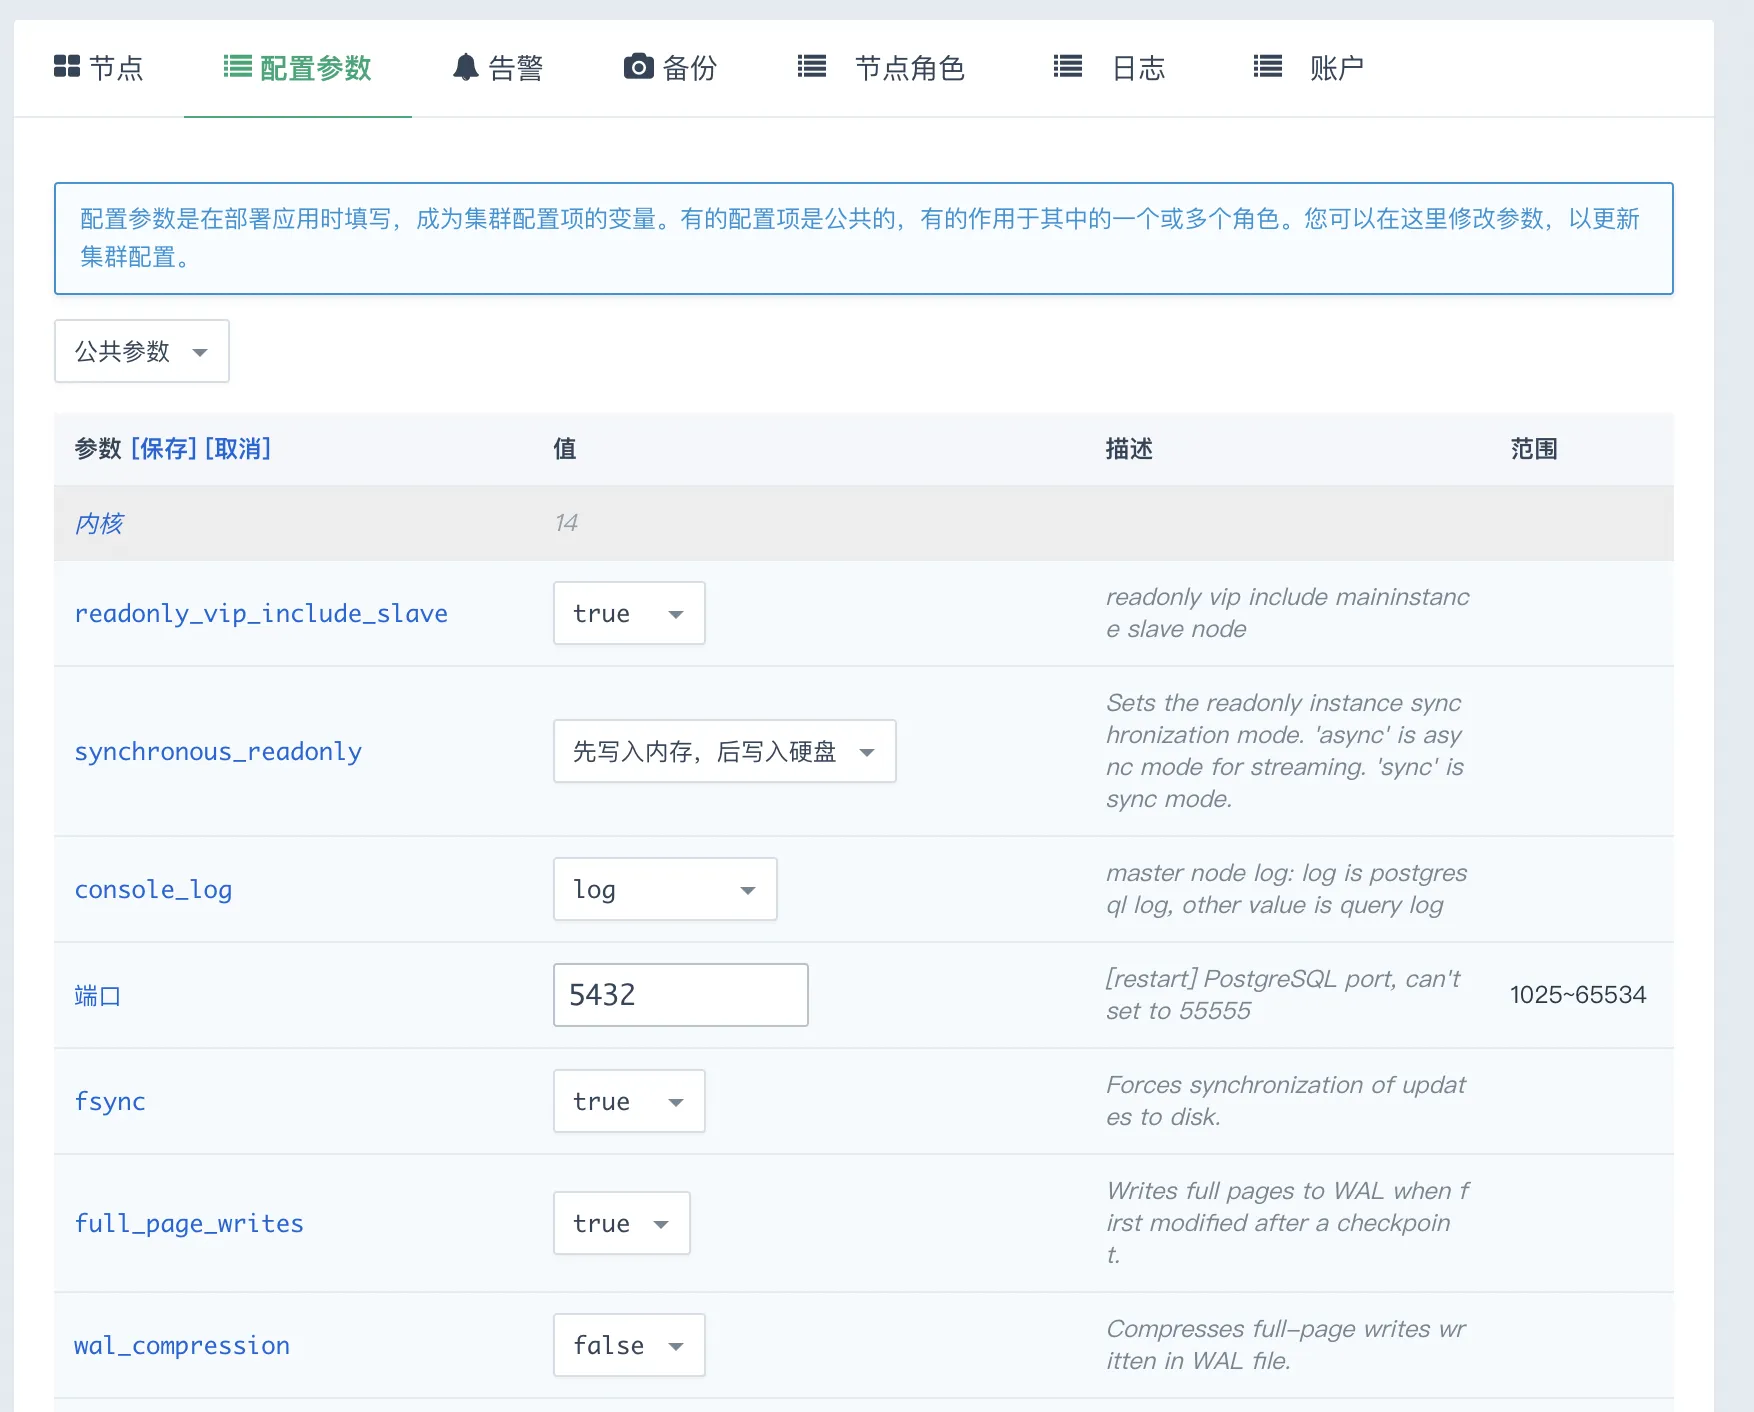Image resolution: width=1754 pixels, height=1412 pixels.
Task: Open the fsync value dropdown
Action: coord(629,1101)
